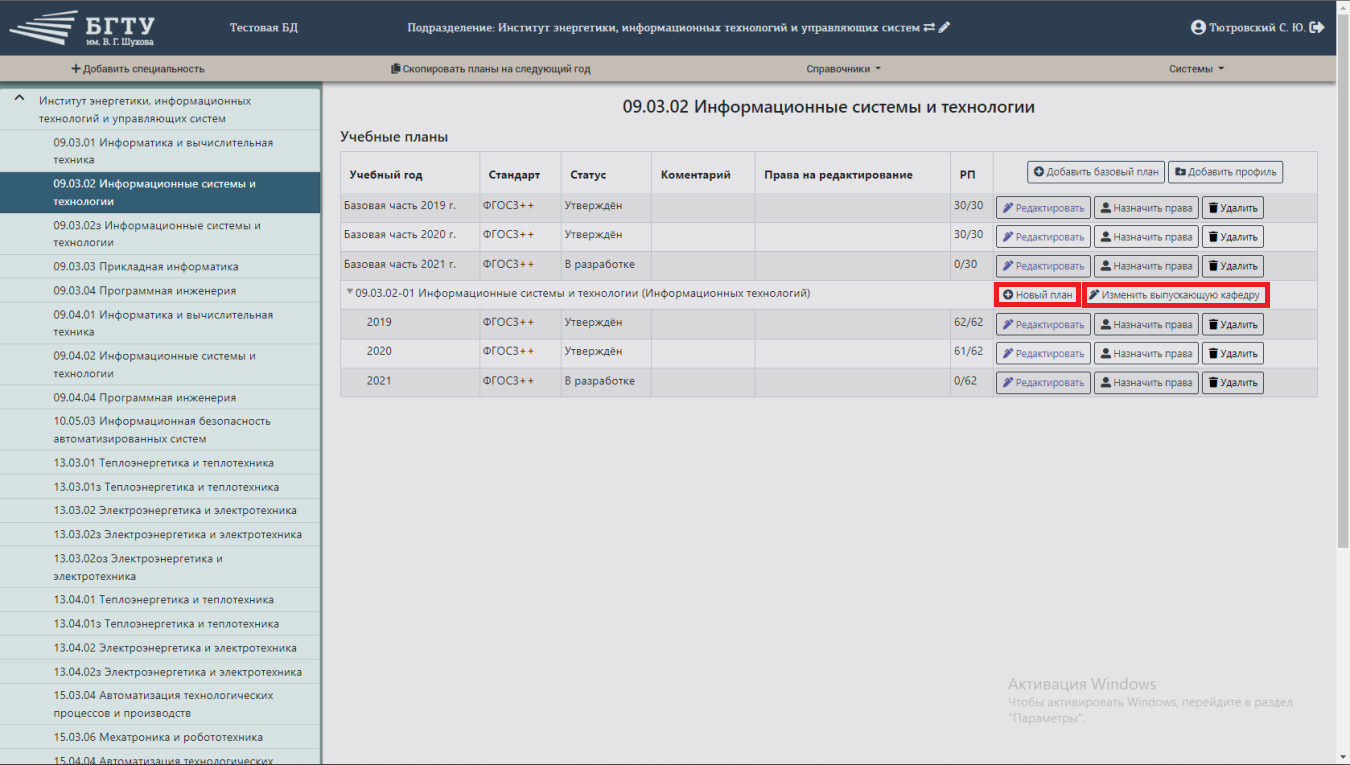The height and width of the screenshot is (765, 1350).
Task: Assign rights for Базовая часть 2020 г.
Action: tap(1146, 237)
